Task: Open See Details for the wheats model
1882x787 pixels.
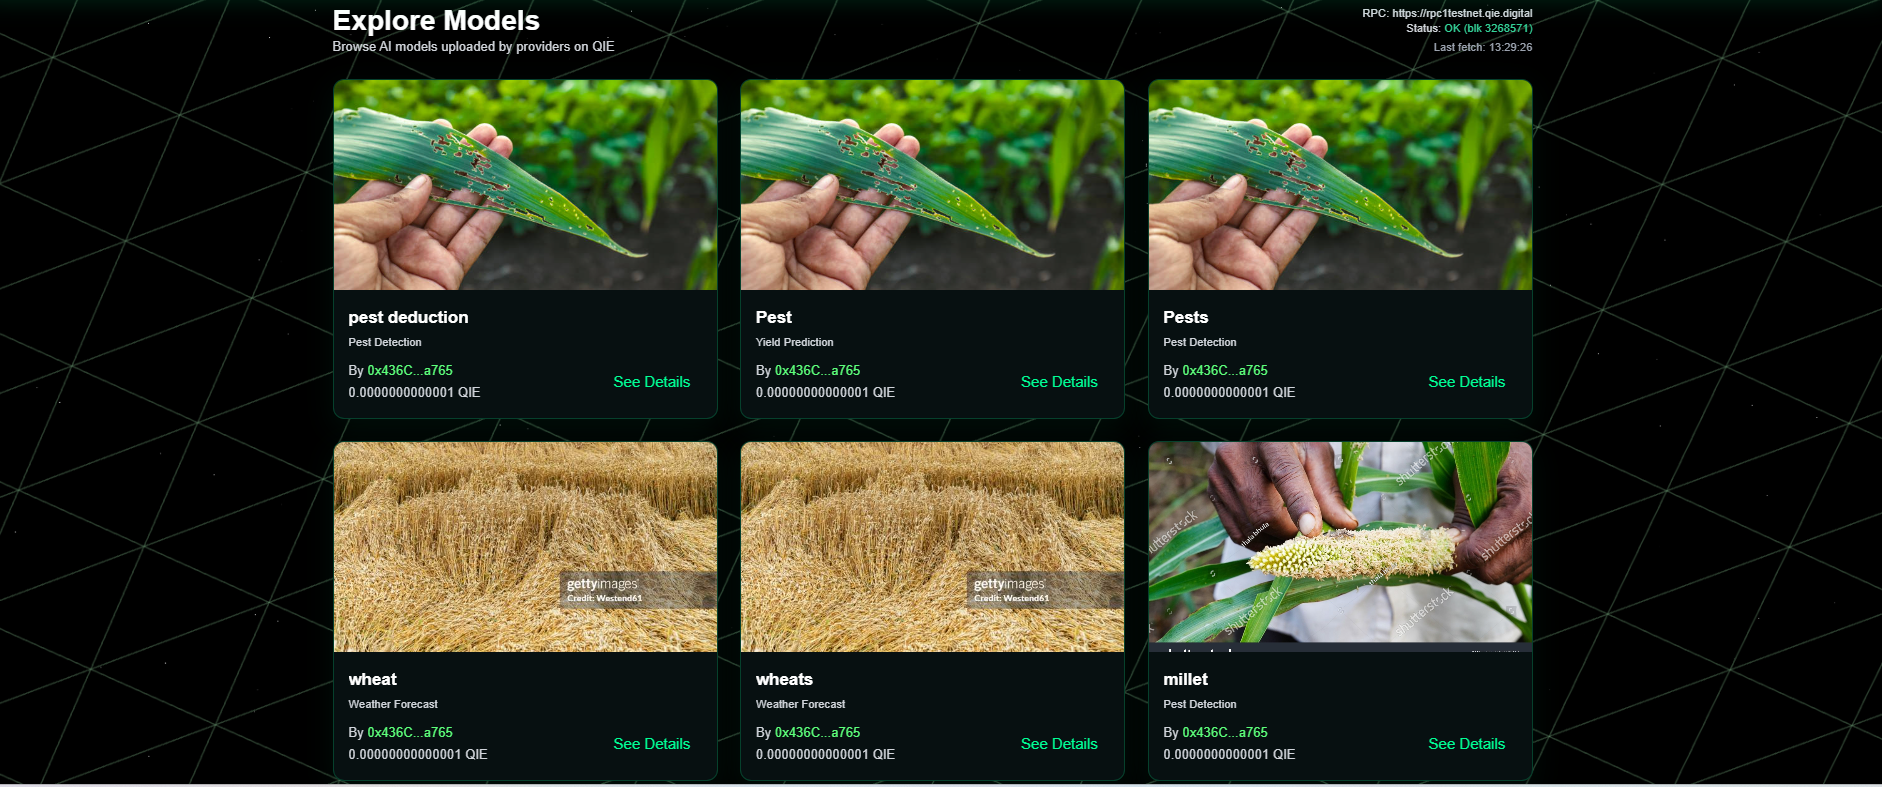Action: click(x=1059, y=744)
